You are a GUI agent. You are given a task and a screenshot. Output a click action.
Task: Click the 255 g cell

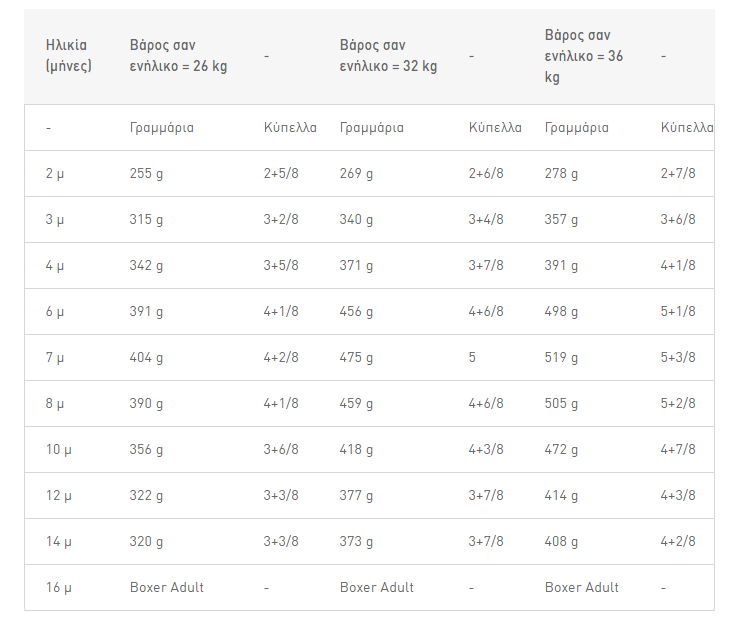(x=146, y=173)
